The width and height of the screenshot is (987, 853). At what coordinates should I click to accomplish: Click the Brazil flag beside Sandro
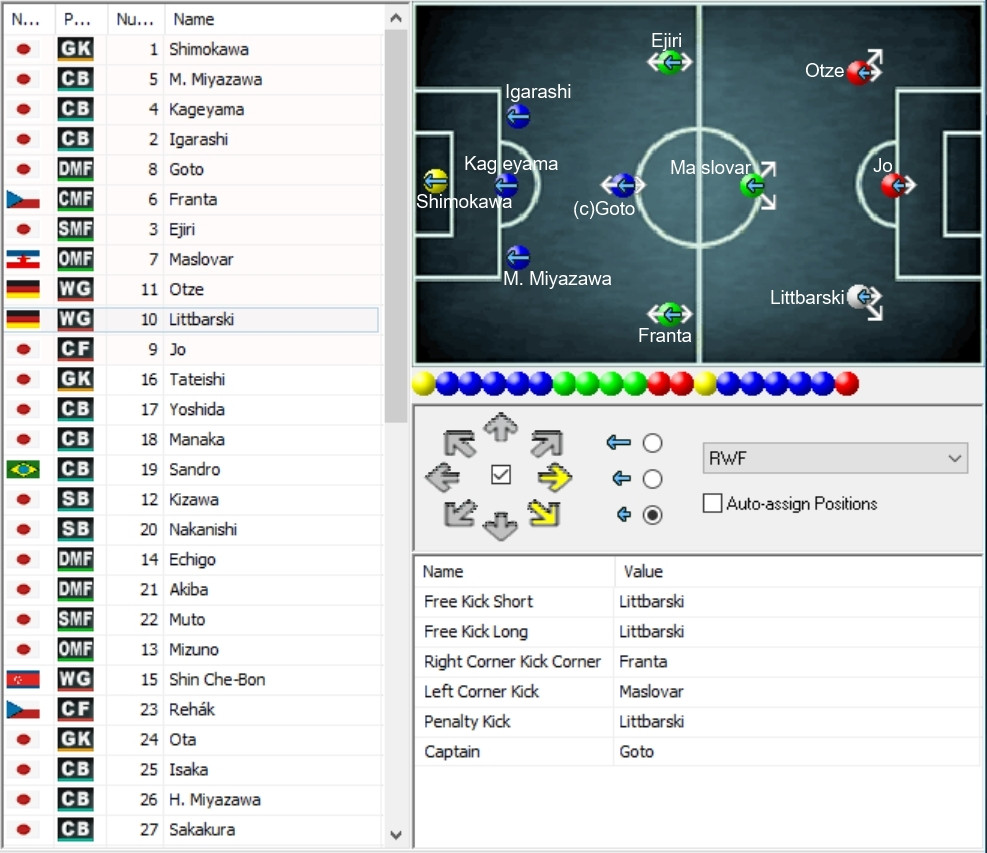click(23, 469)
